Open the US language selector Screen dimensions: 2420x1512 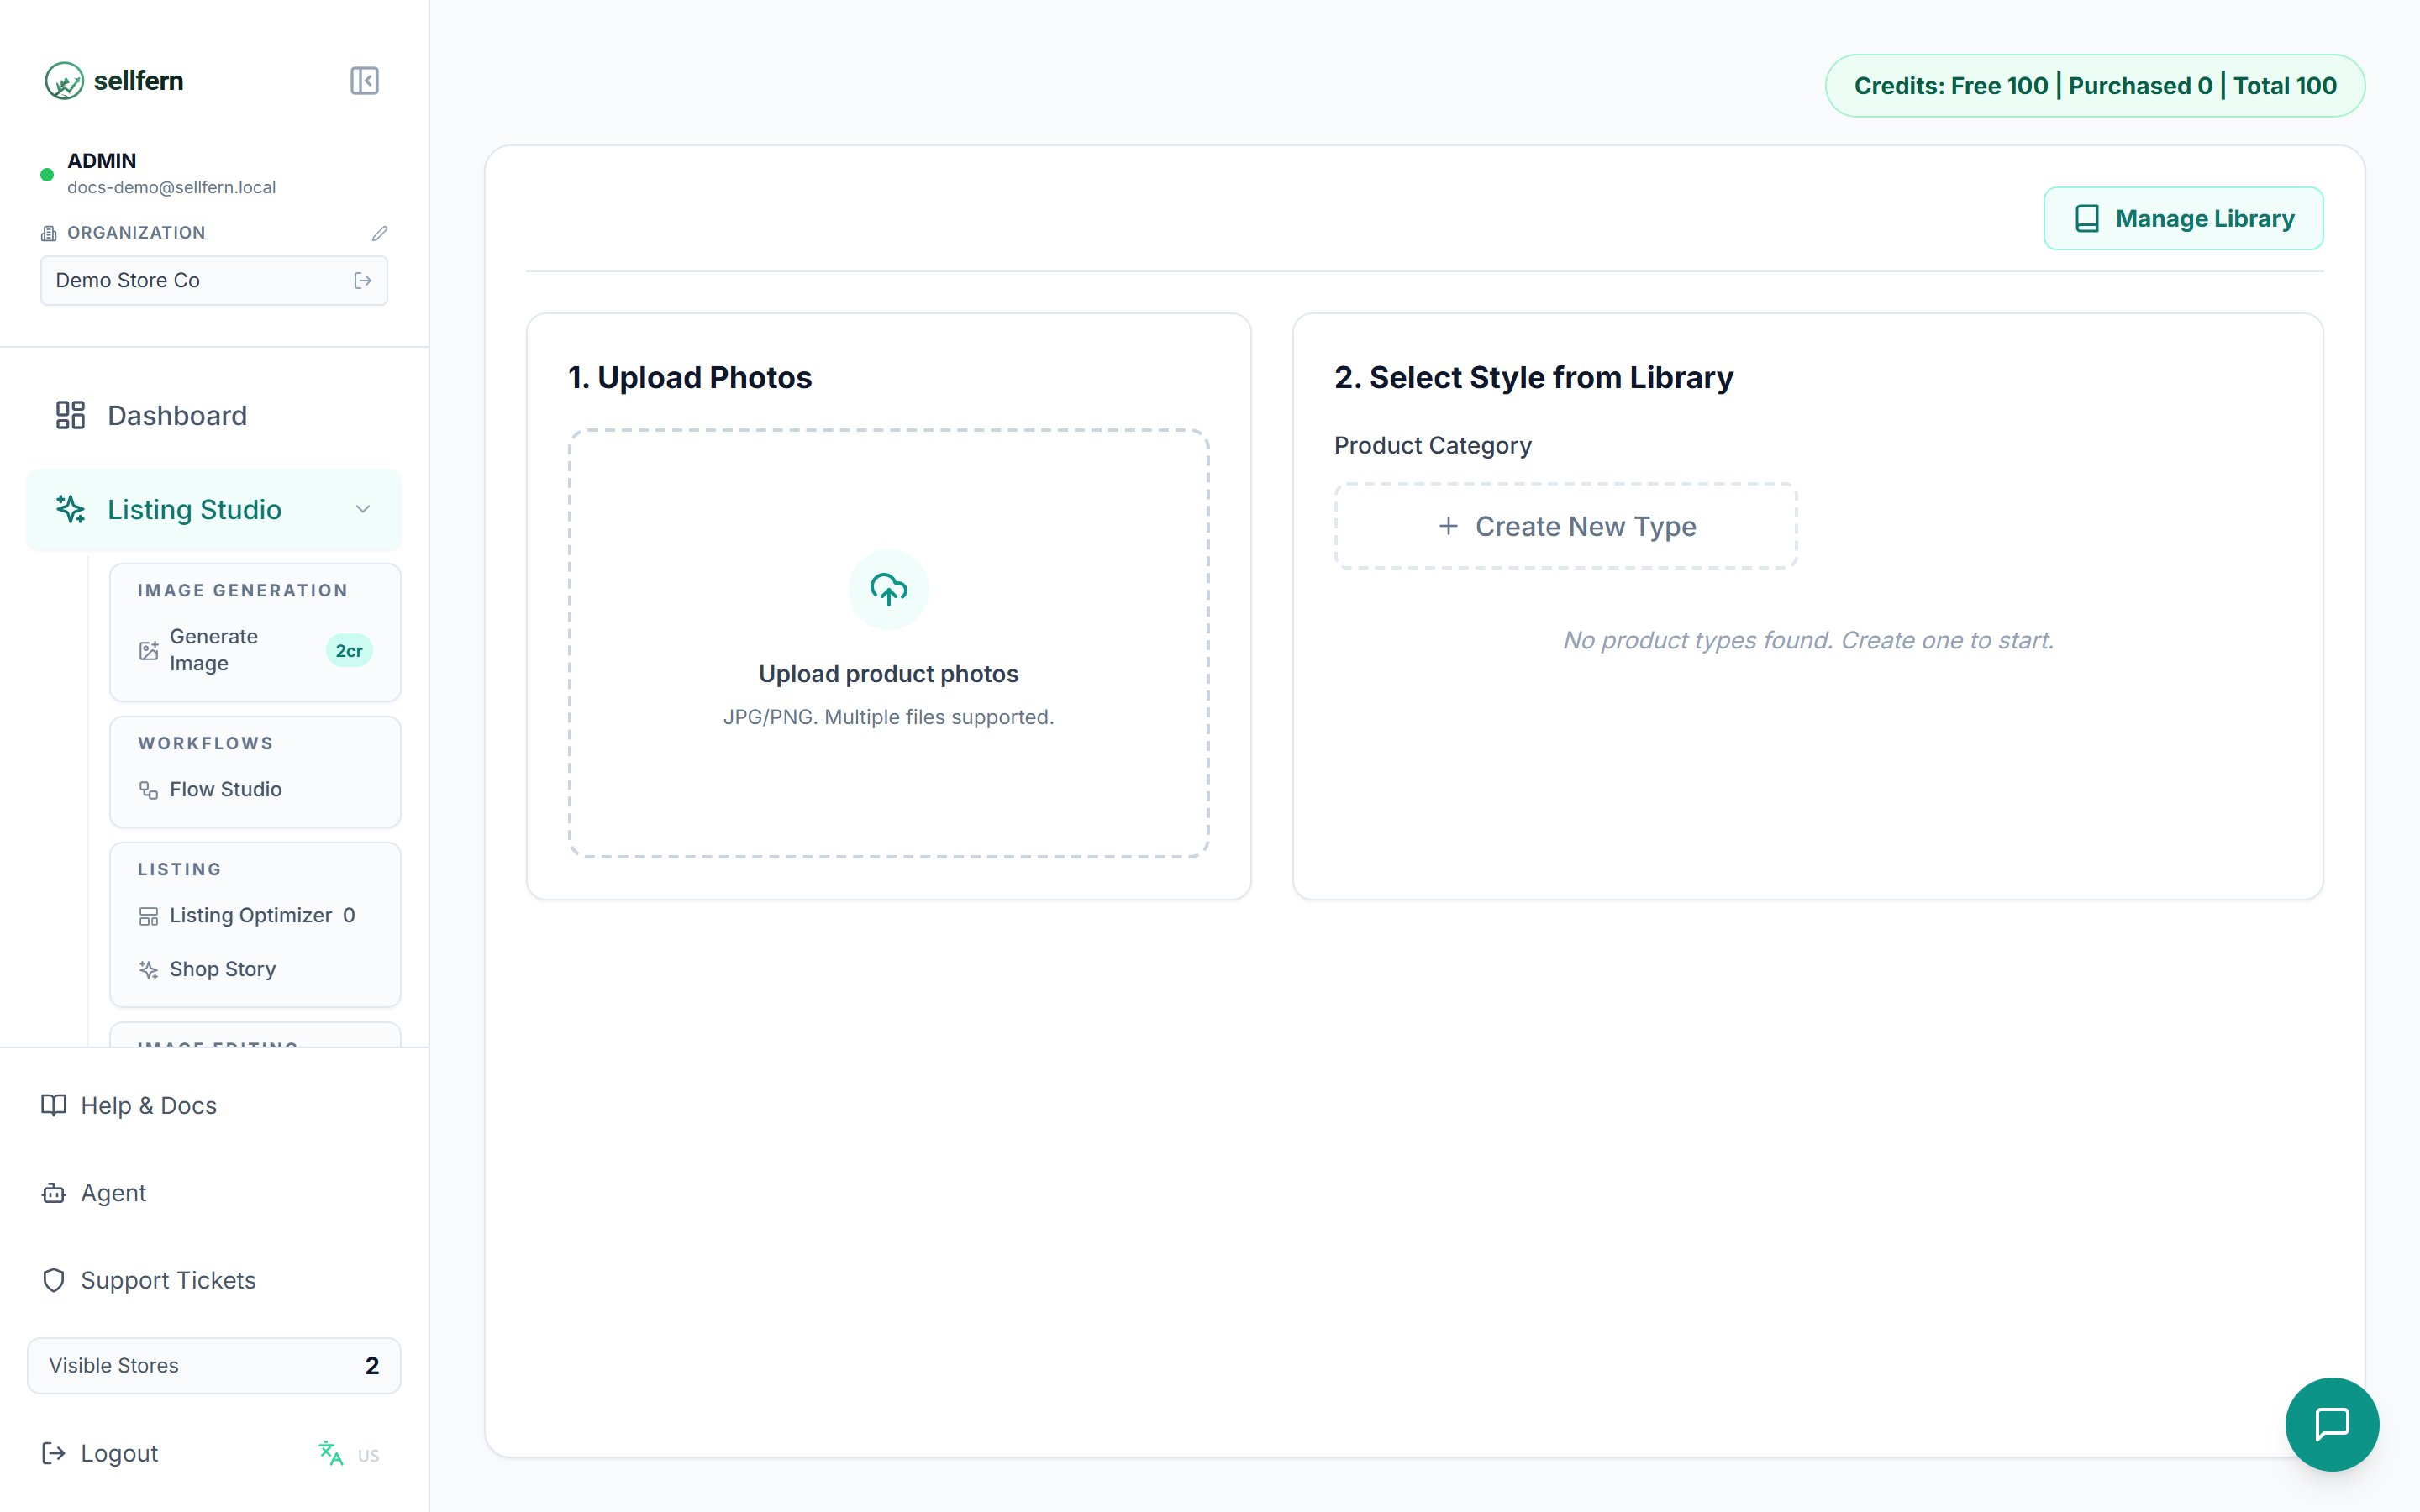click(x=368, y=1455)
